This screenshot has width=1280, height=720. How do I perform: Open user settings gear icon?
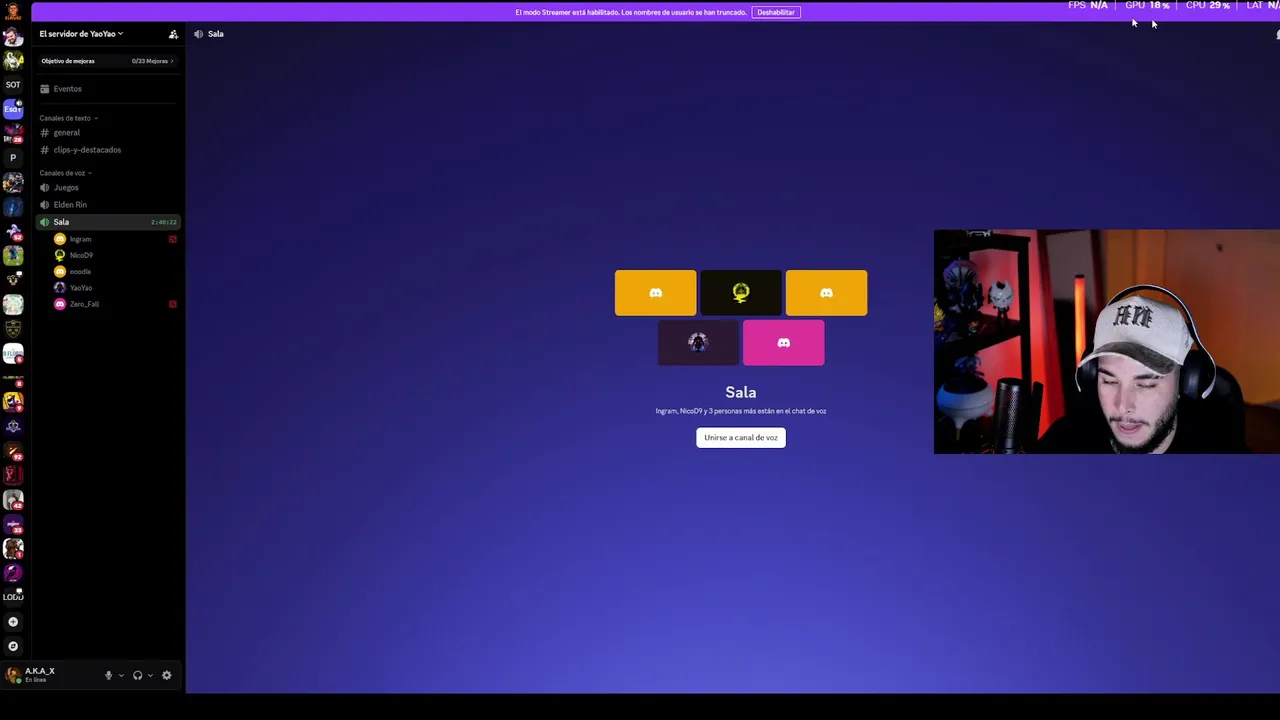[167, 675]
